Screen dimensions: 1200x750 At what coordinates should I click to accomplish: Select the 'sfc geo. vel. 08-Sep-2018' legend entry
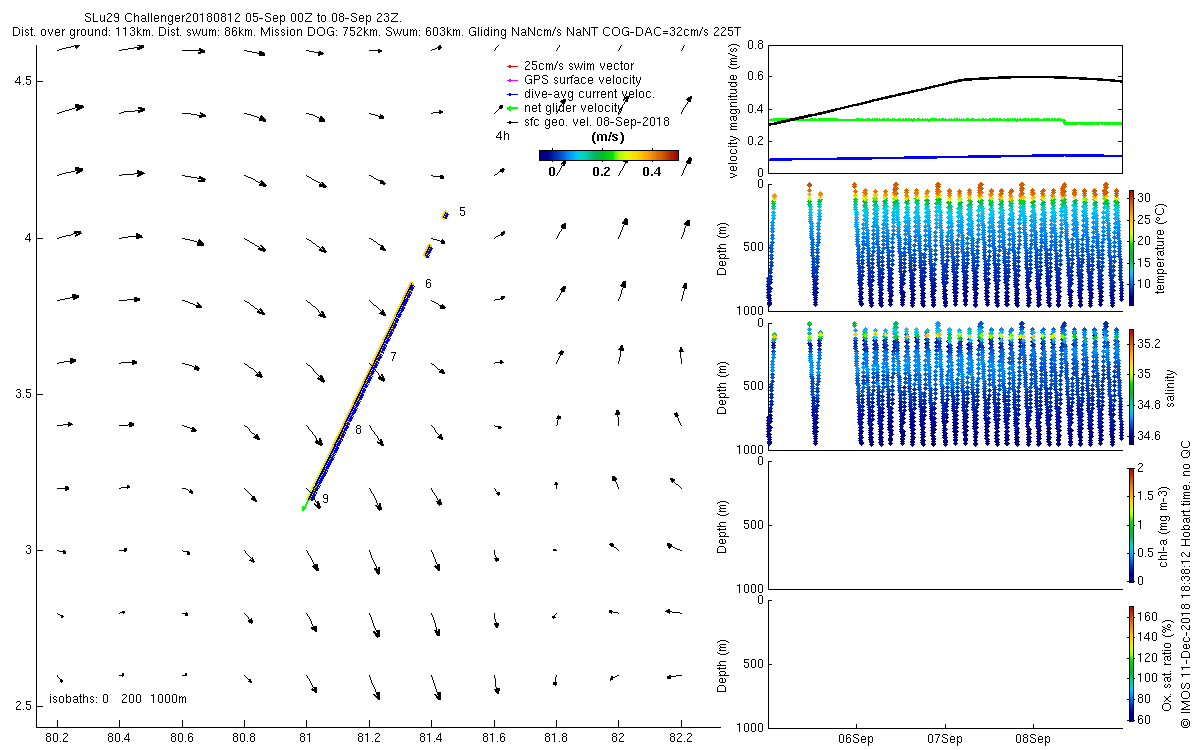tap(596, 122)
